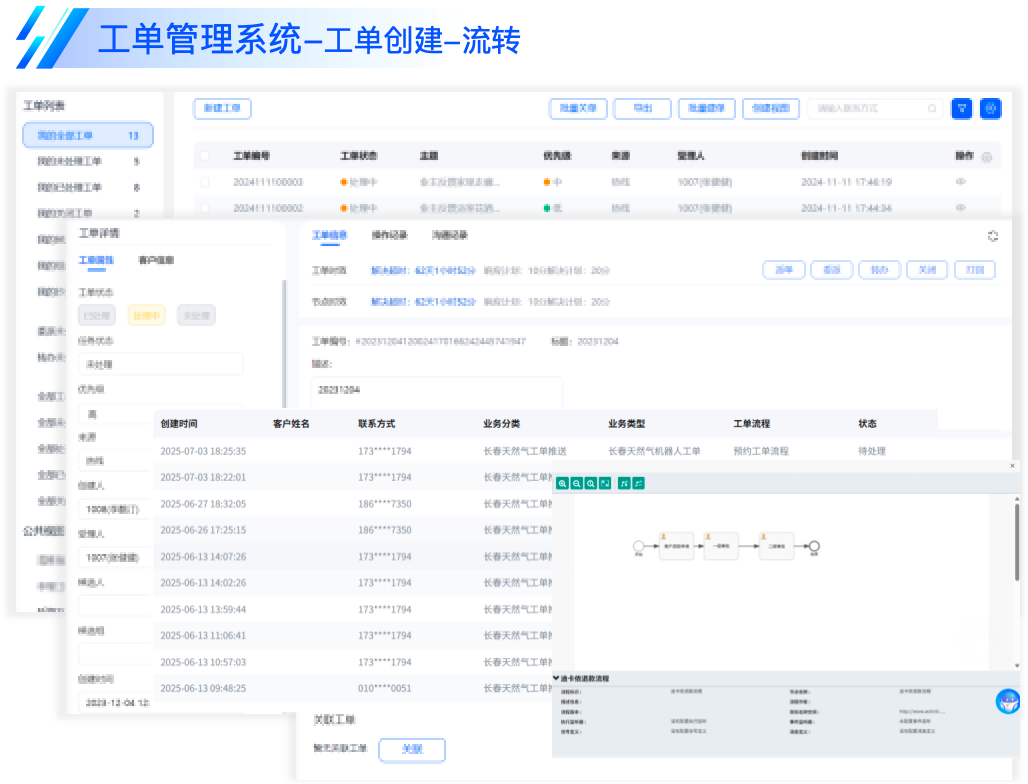Switch to the 客户信息 tab

156,260
